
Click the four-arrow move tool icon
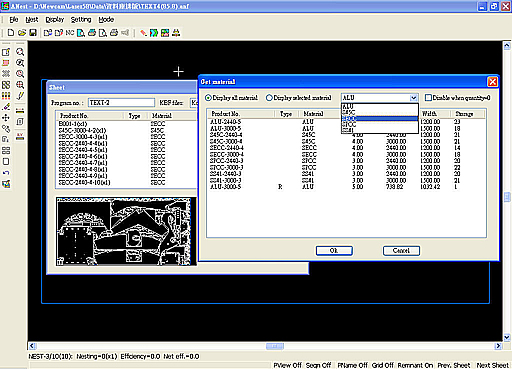6,118
